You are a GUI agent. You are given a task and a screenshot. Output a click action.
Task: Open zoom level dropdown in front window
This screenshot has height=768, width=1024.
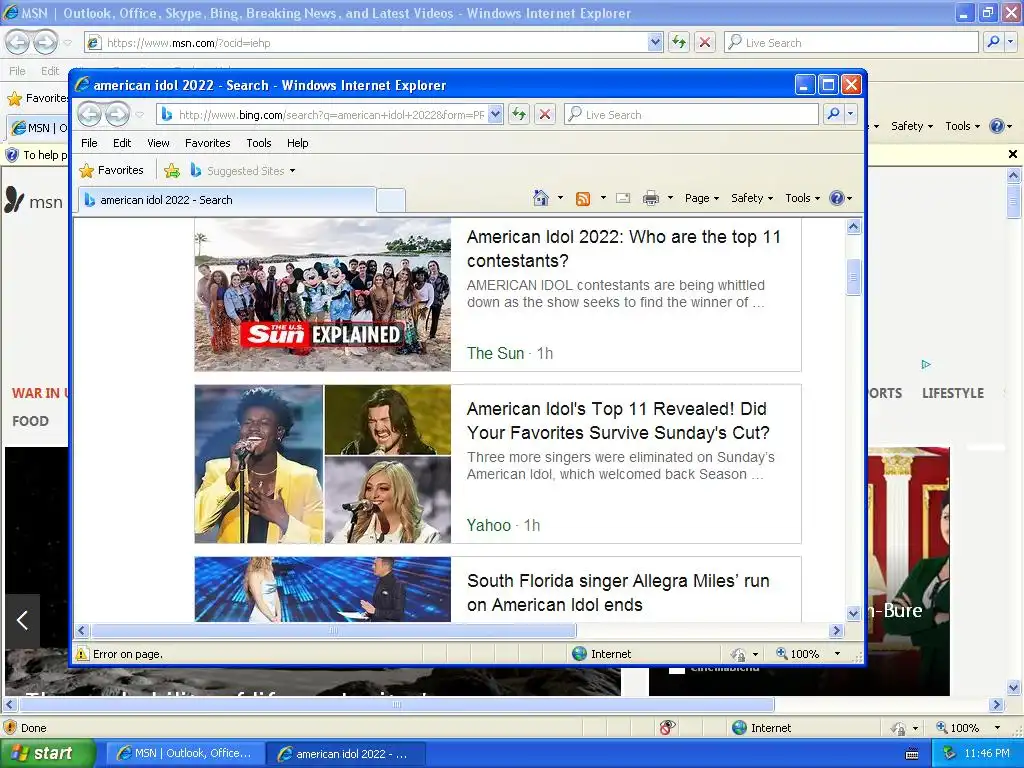pyautogui.click(x=837, y=654)
